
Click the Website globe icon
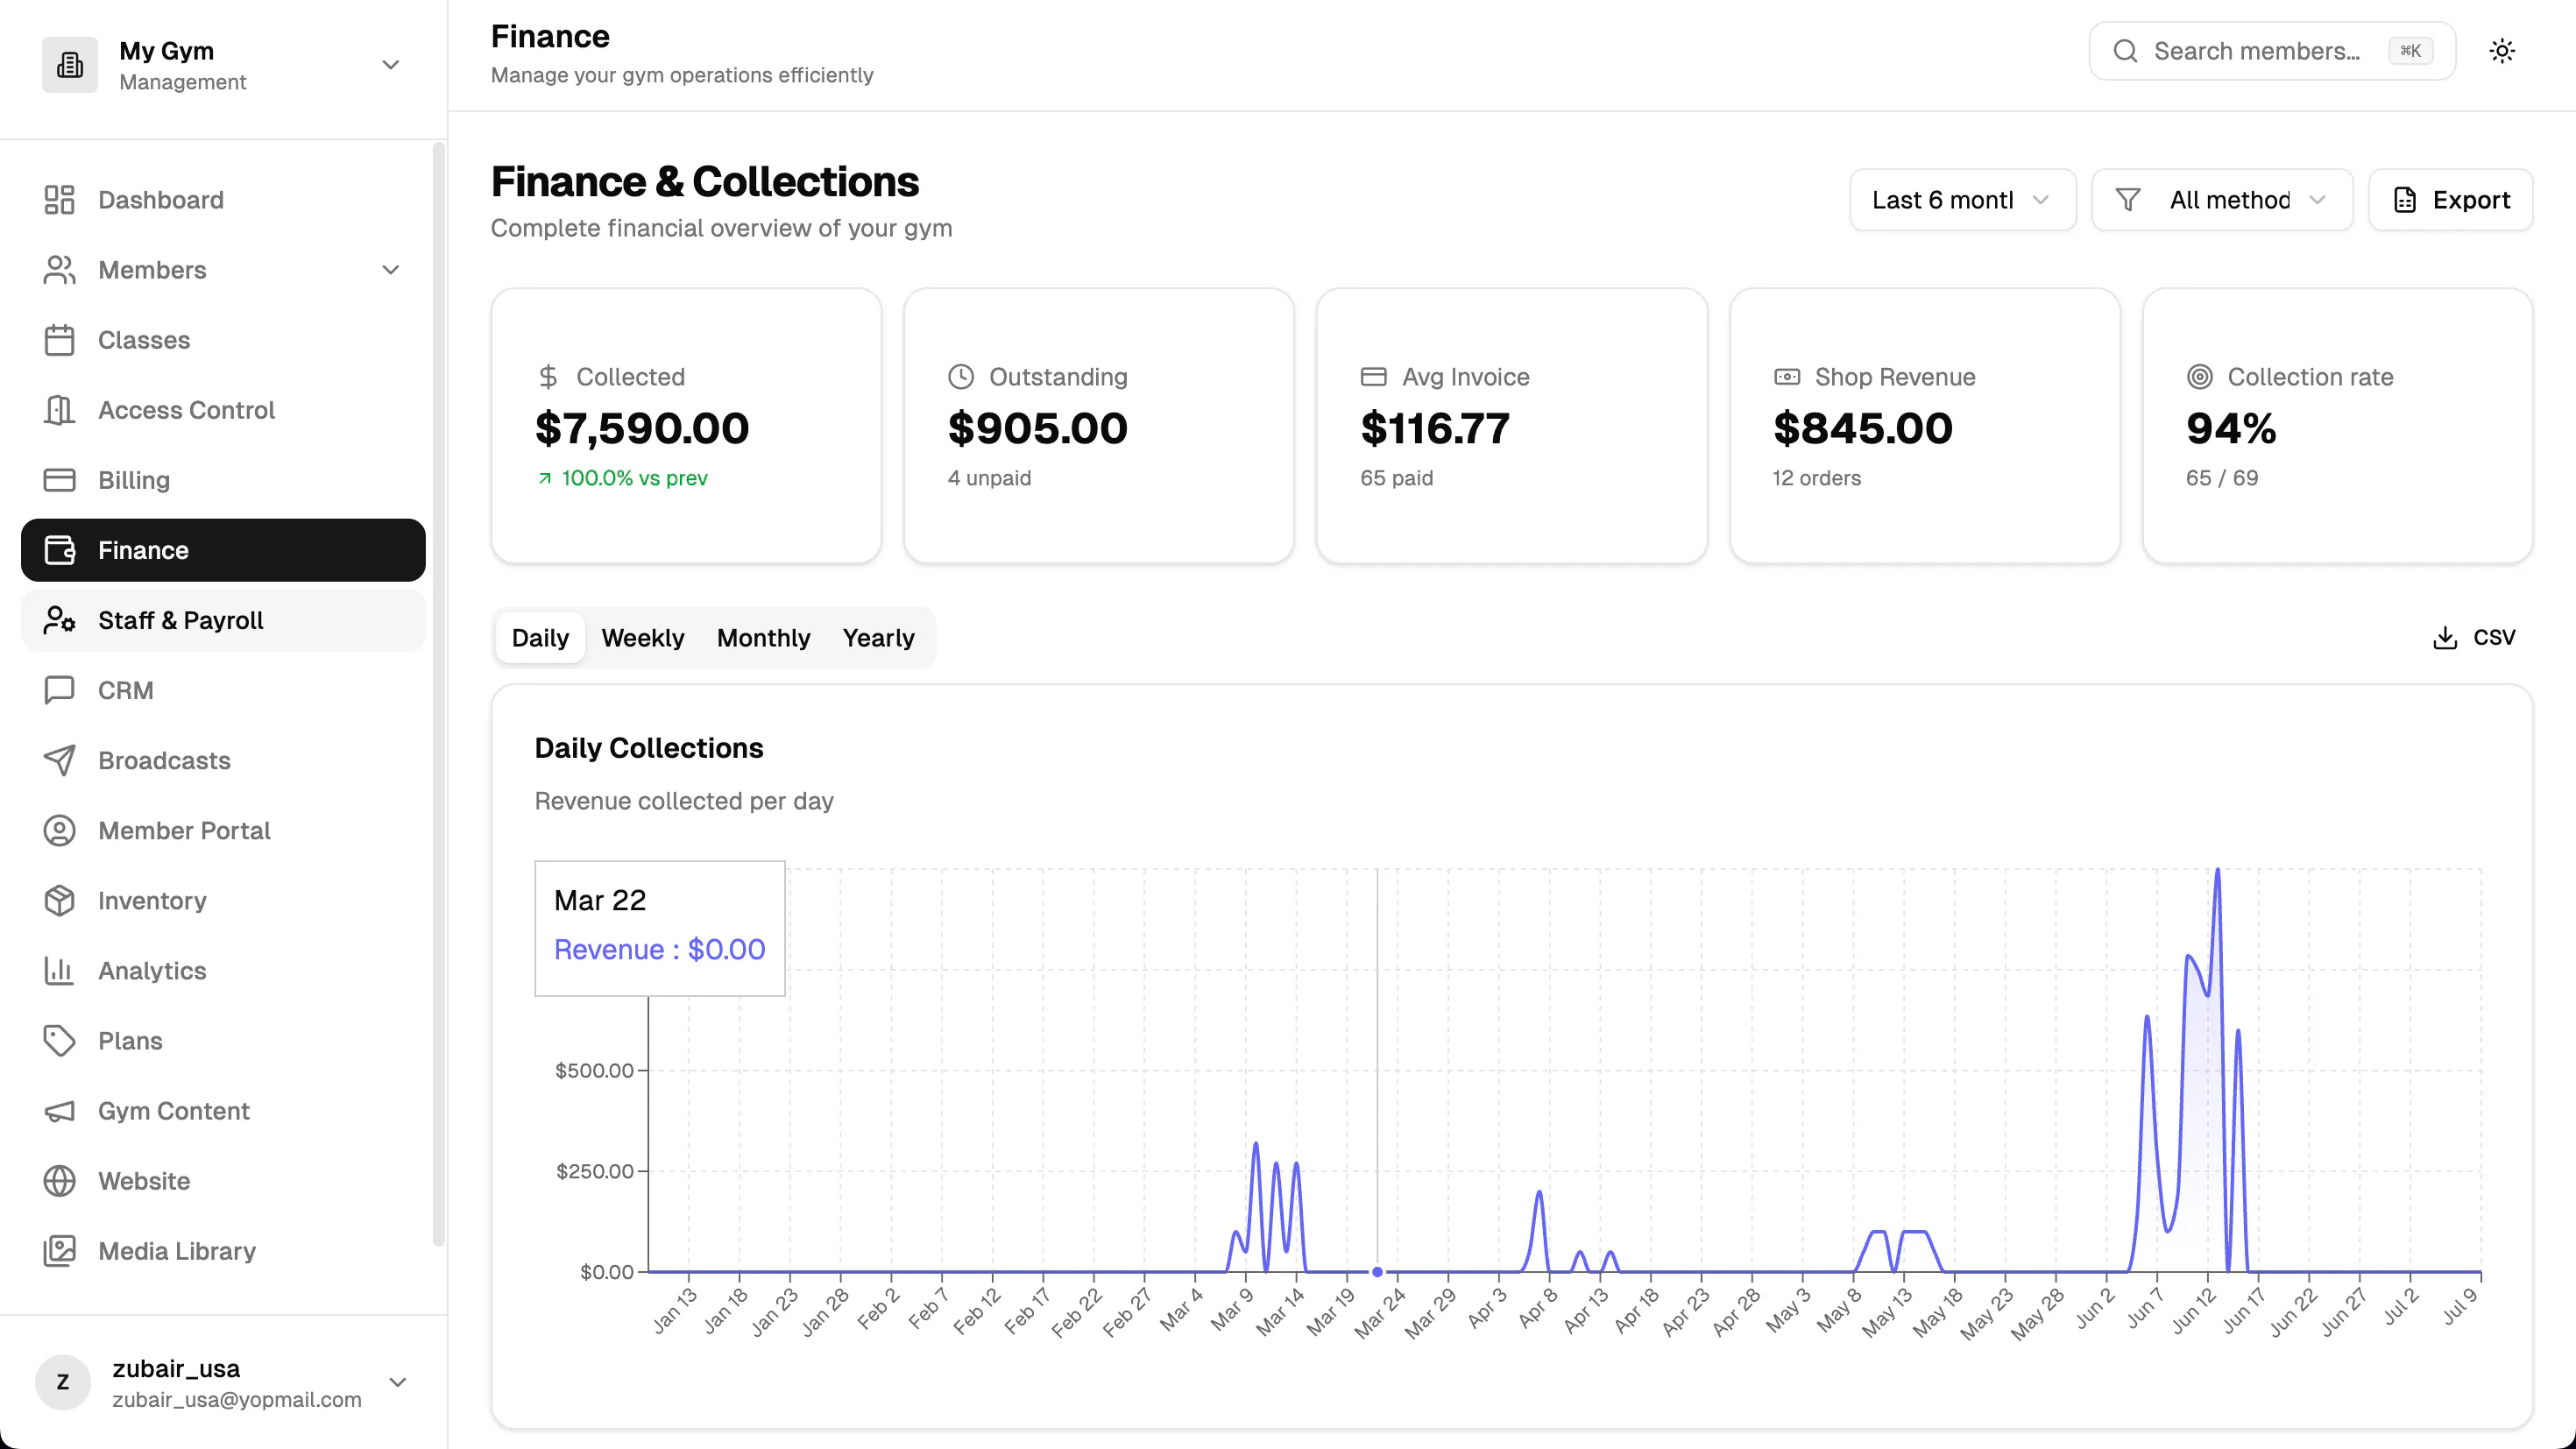[59, 1180]
